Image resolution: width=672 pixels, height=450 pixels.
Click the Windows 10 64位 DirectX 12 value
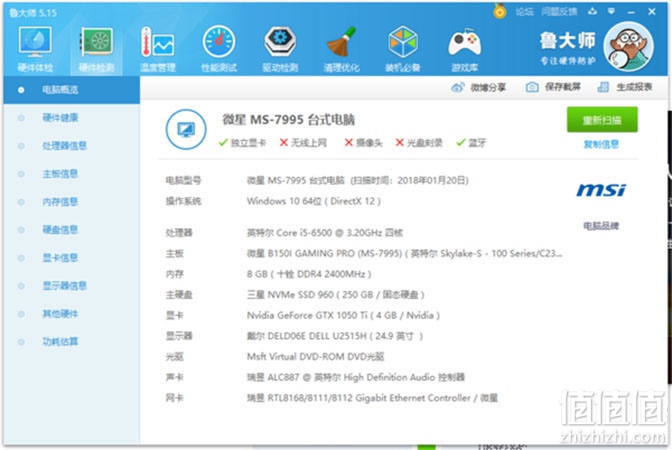pos(314,201)
